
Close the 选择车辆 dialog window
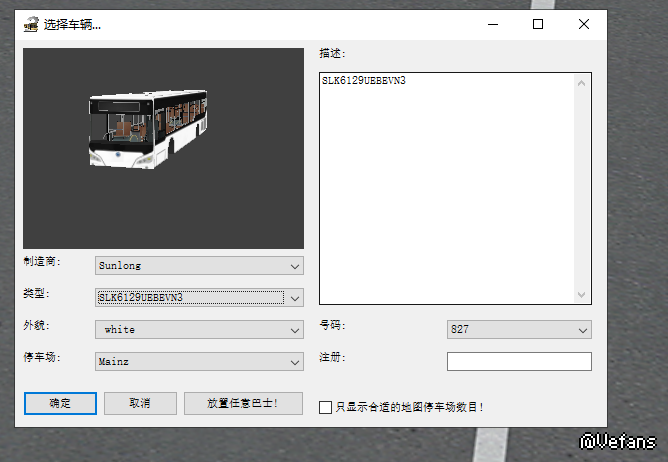(584, 24)
